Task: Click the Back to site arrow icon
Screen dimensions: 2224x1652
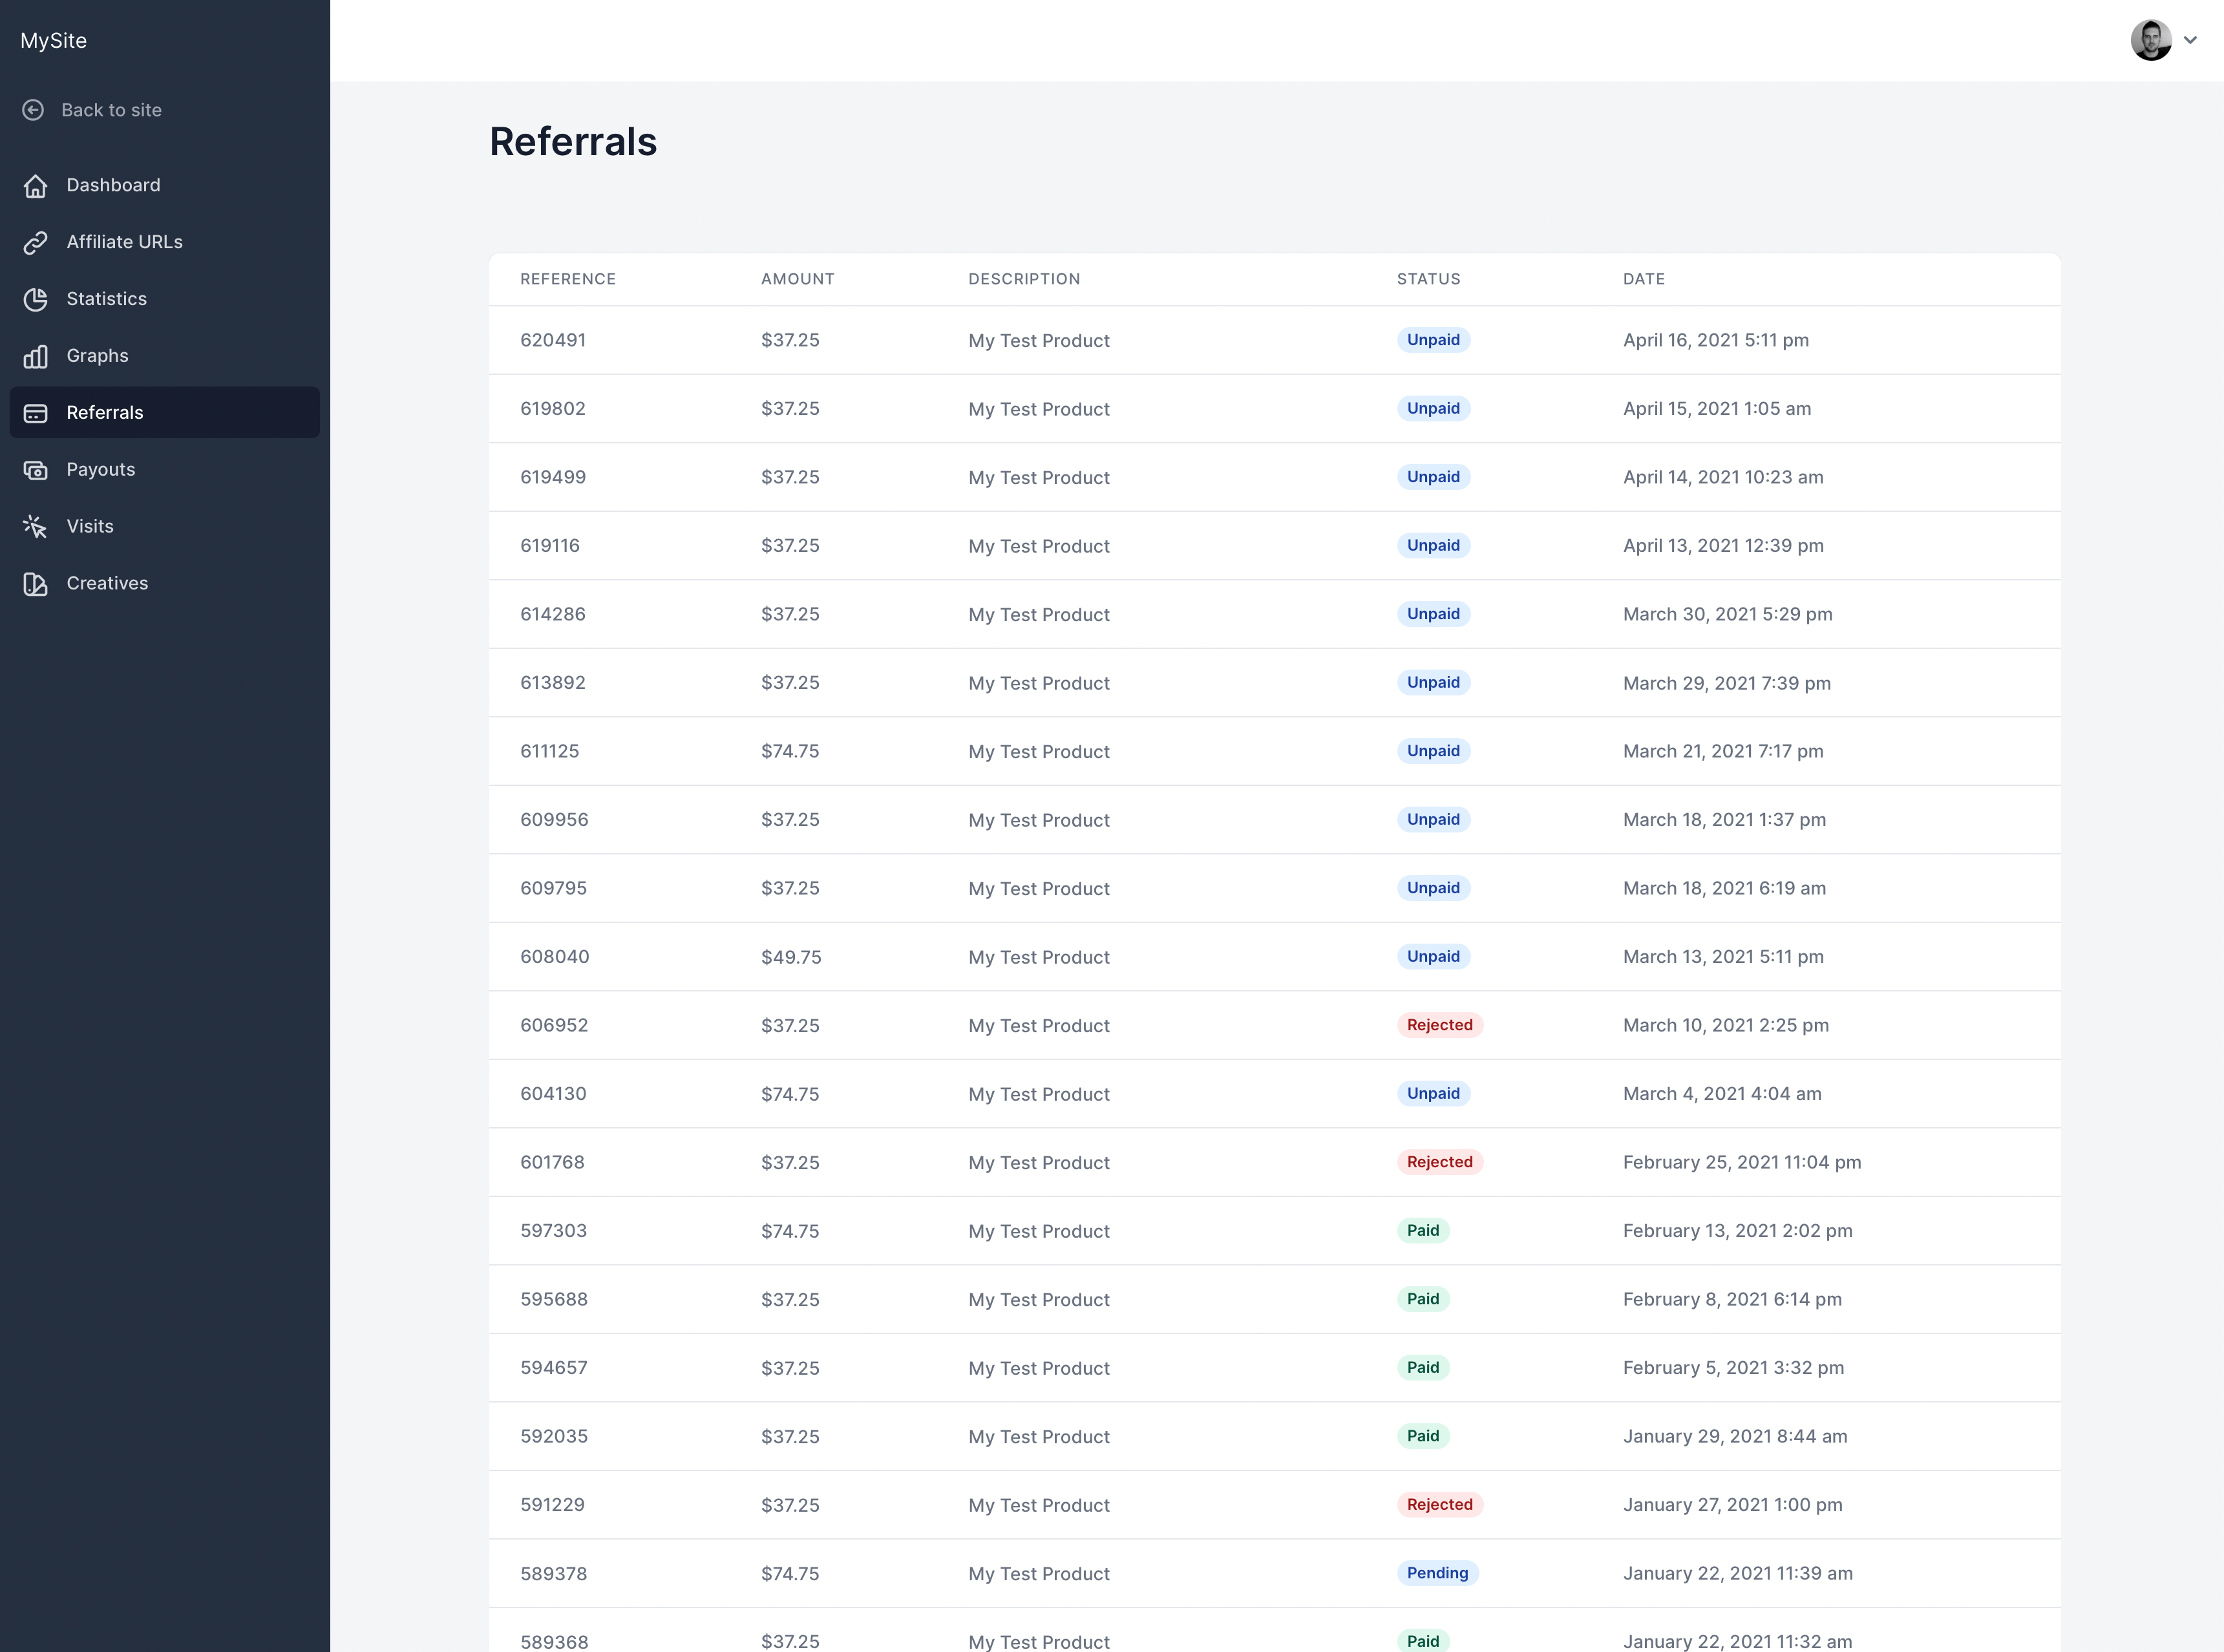Action: pos(33,110)
